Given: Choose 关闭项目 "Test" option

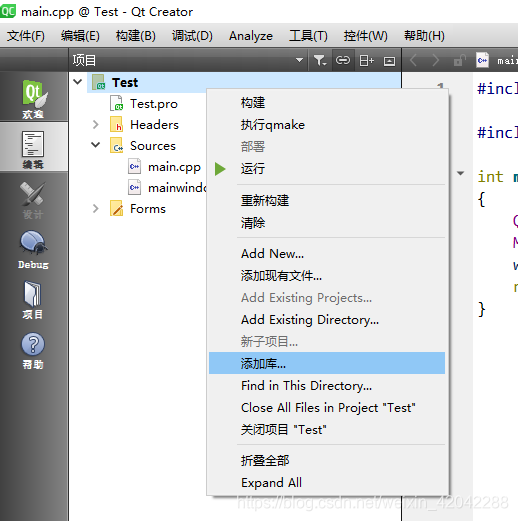Looking at the screenshot, I should (327, 430).
